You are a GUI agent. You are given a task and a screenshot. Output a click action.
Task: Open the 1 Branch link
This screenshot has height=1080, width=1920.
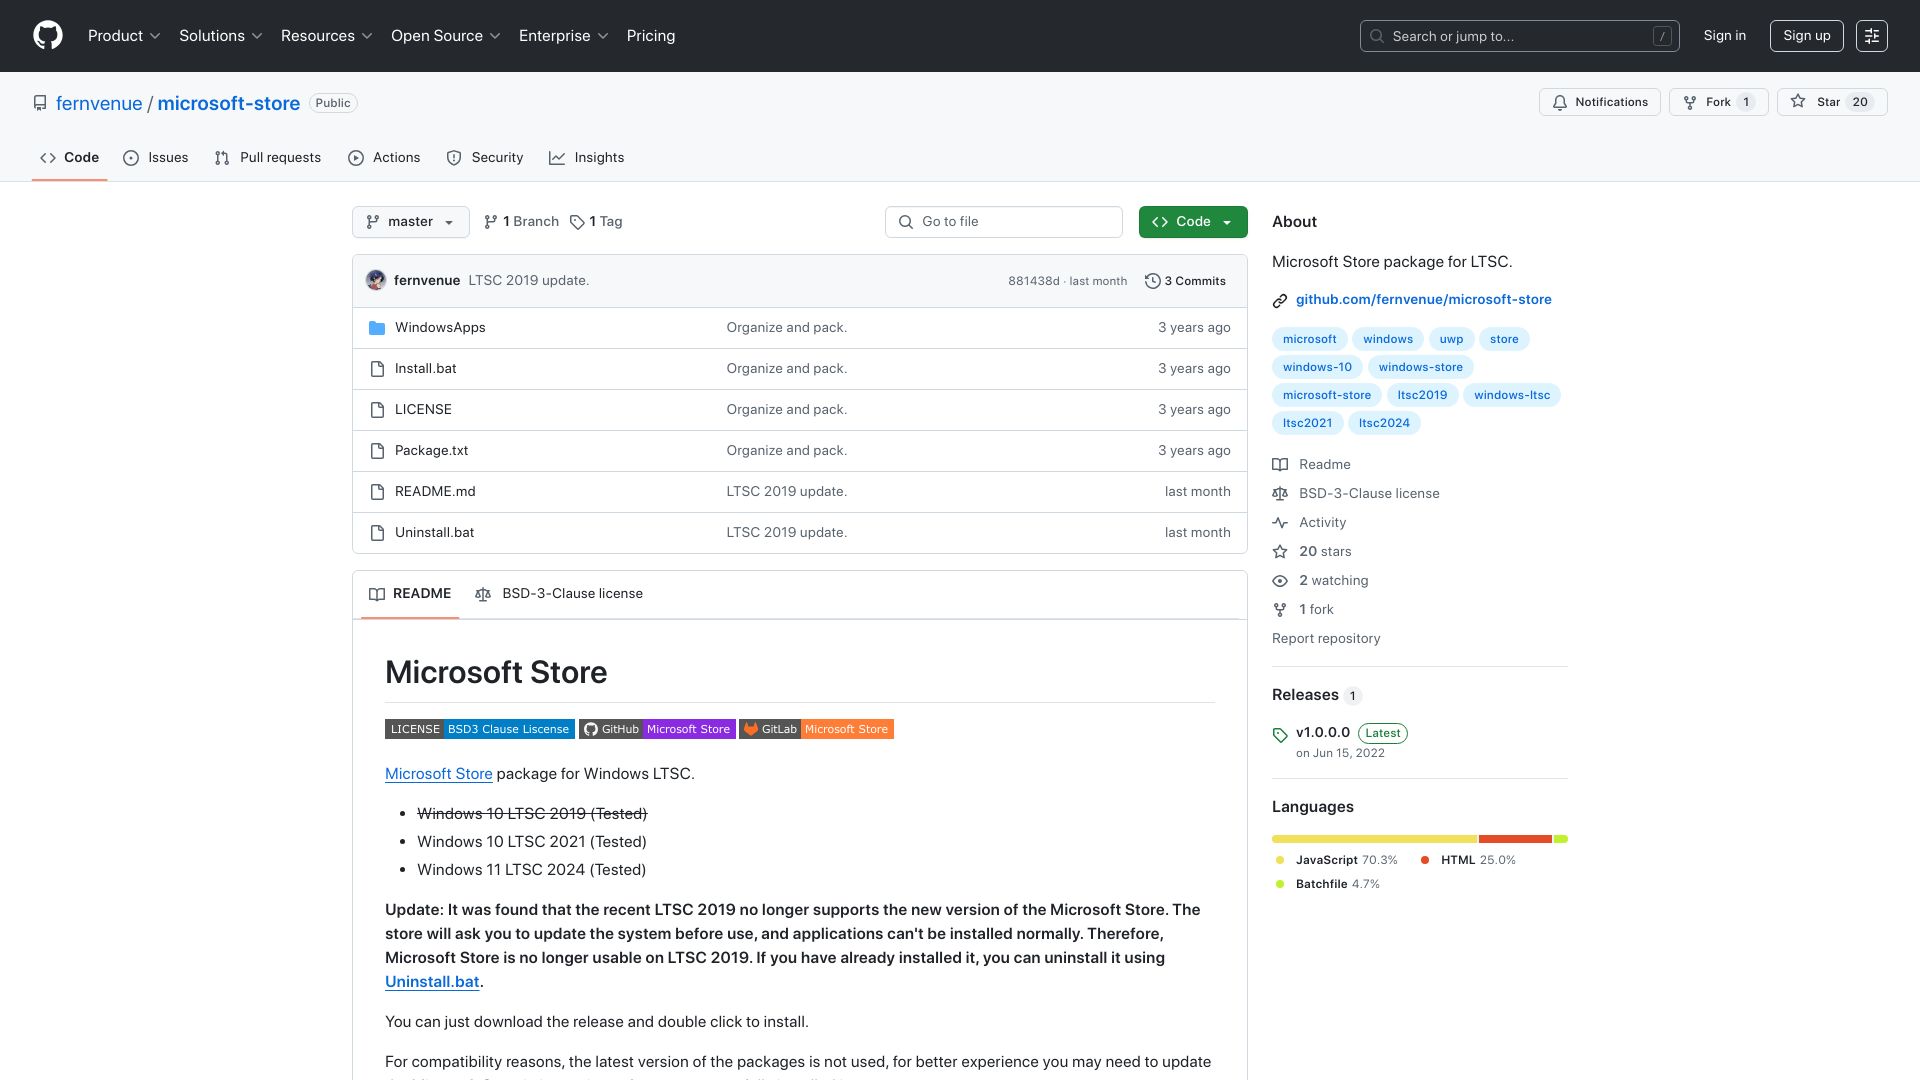521,222
